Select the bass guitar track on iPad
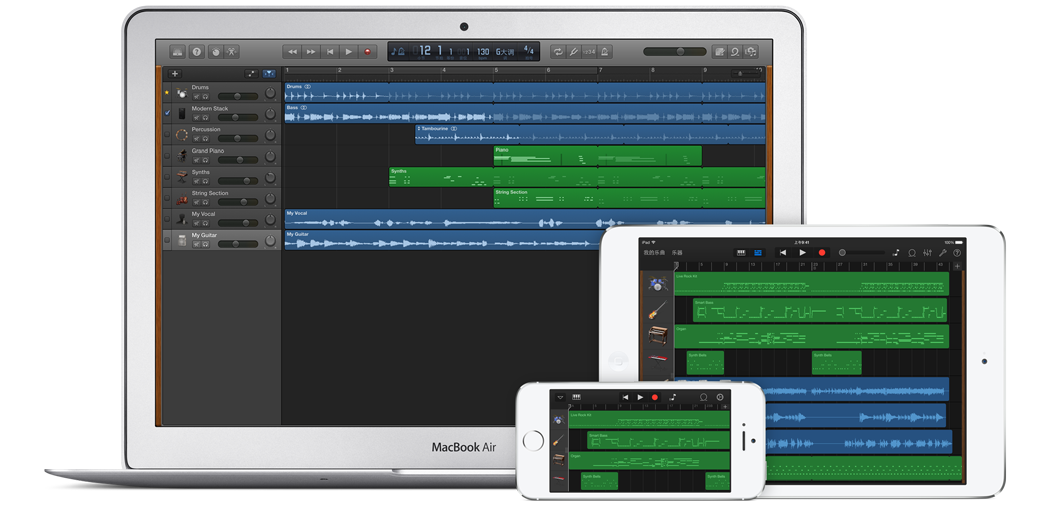The width and height of the screenshot is (1050, 510). pyautogui.click(x=657, y=311)
